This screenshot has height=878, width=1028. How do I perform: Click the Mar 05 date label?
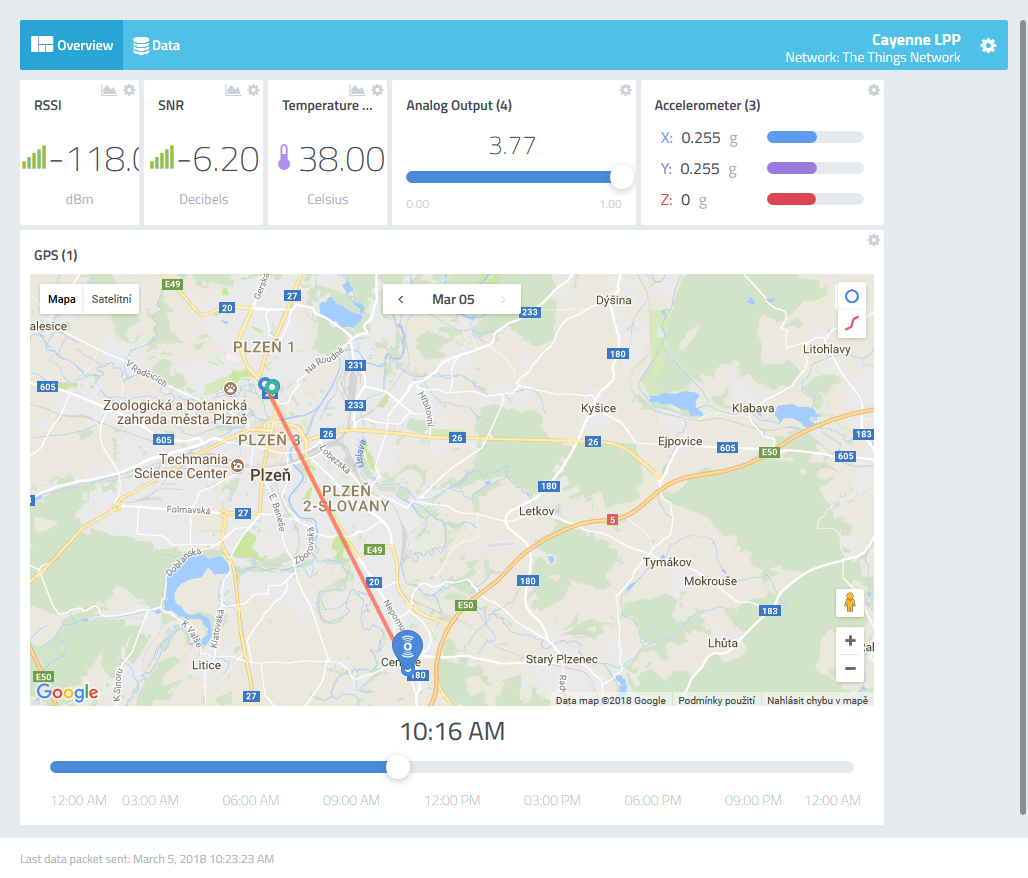pos(453,300)
